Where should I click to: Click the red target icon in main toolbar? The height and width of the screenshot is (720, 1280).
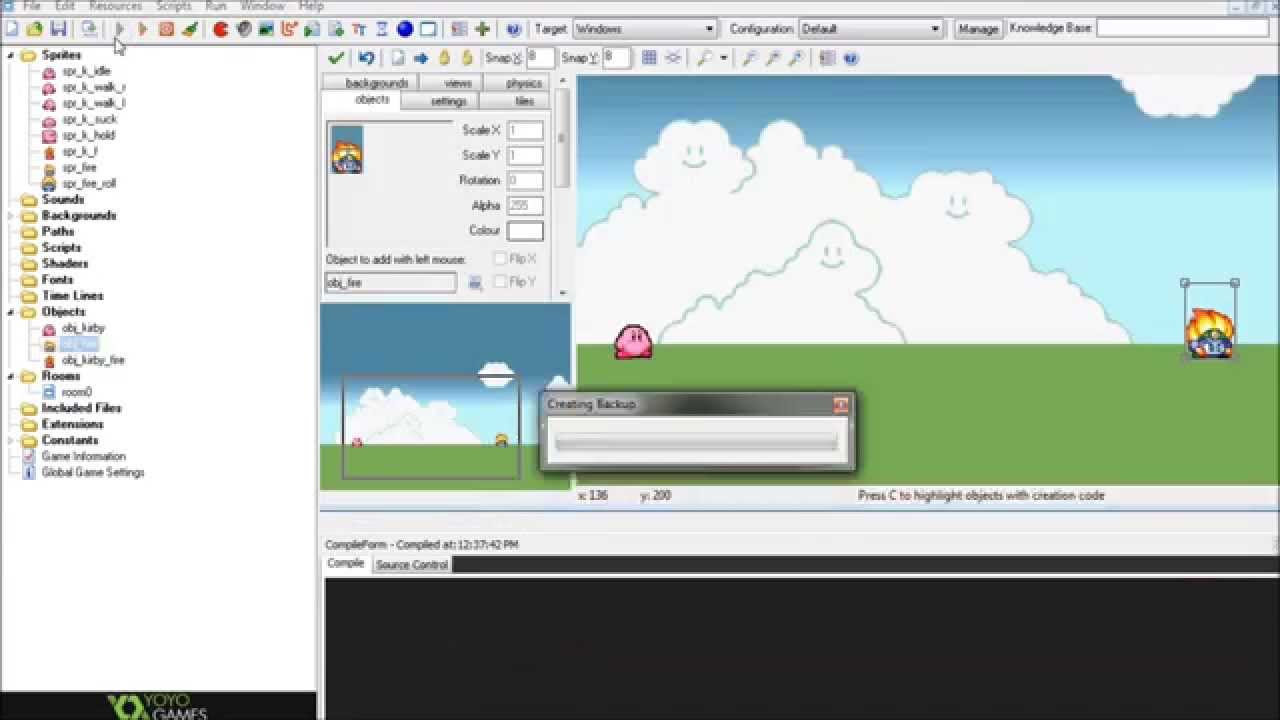(x=166, y=29)
